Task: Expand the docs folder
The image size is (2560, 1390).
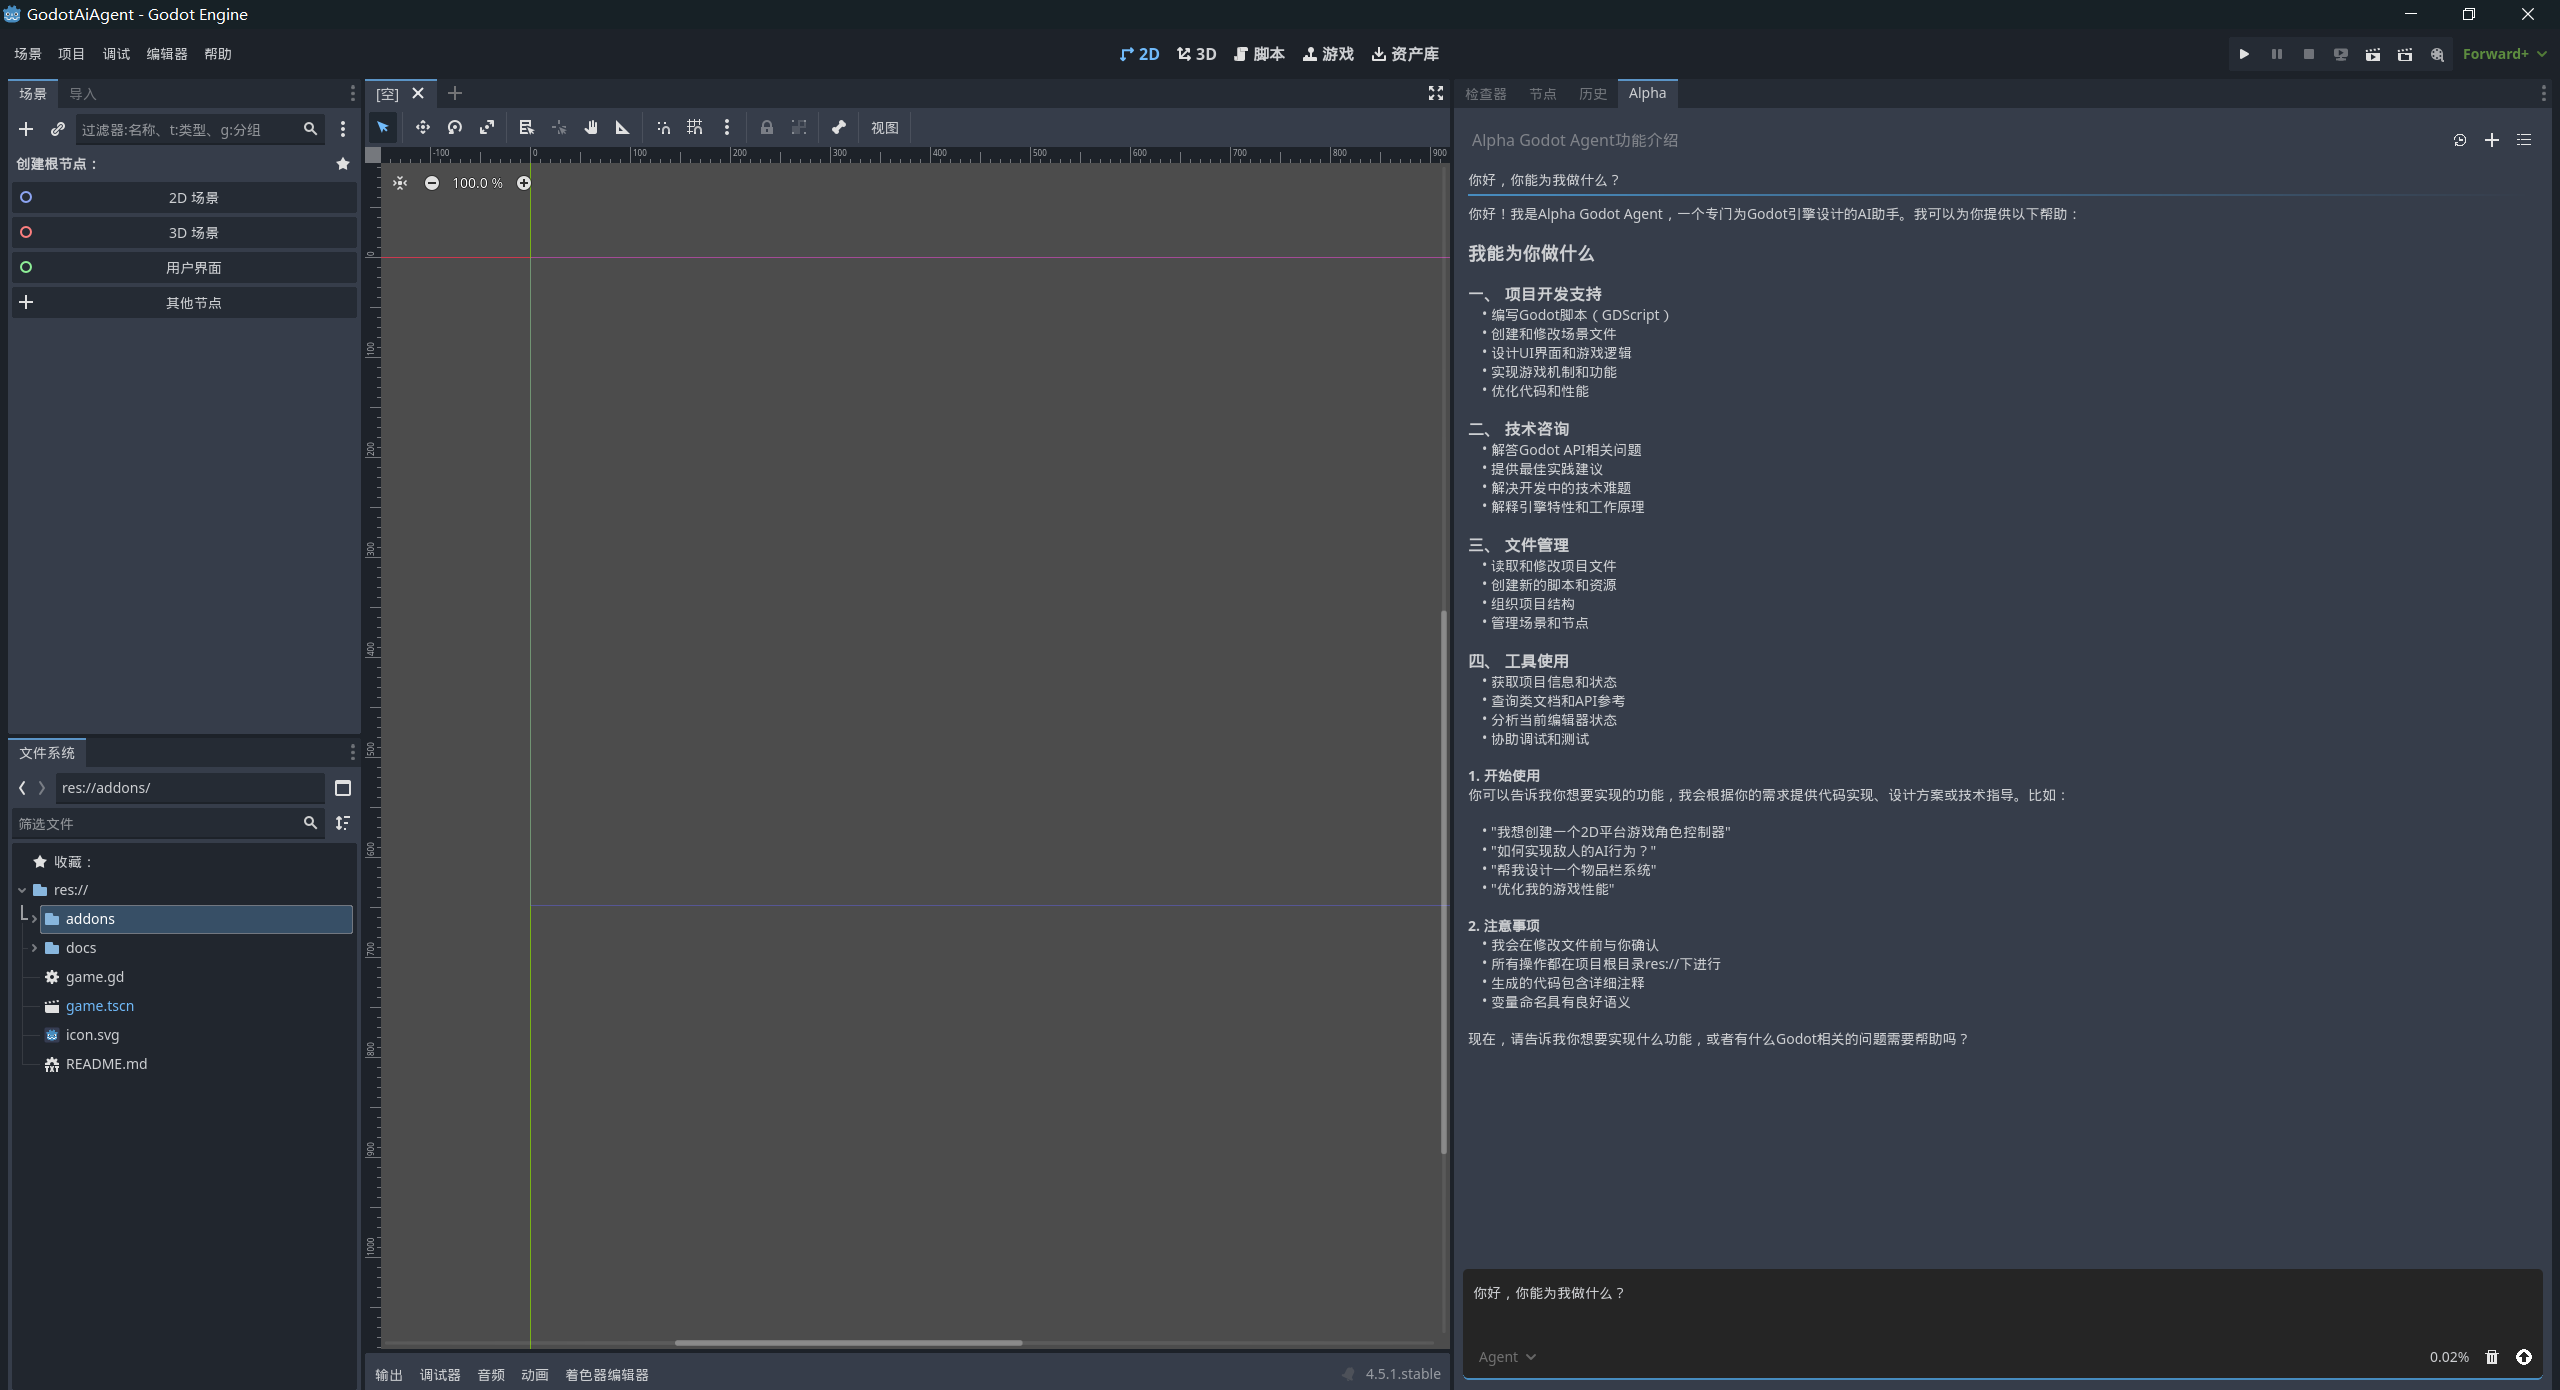Action: 34,948
